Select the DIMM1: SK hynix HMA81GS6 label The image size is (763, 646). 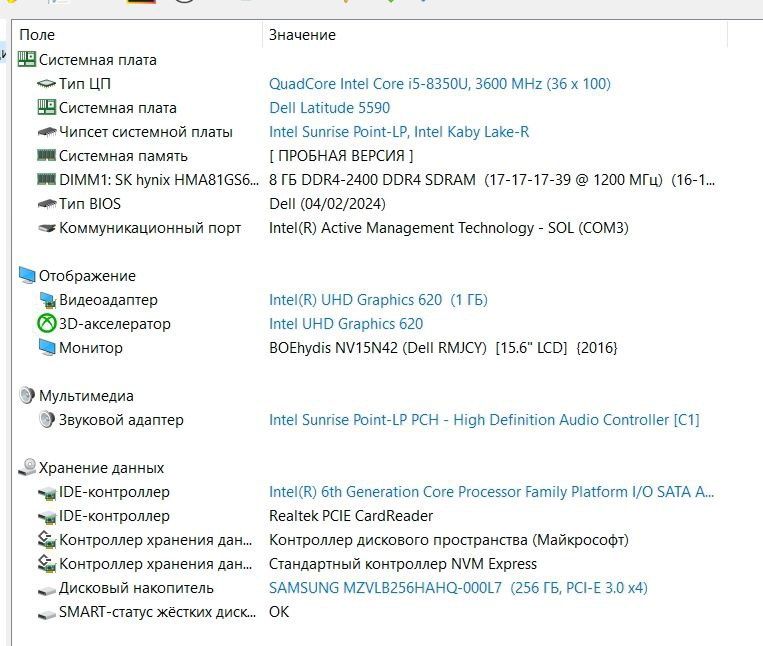coord(159,179)
